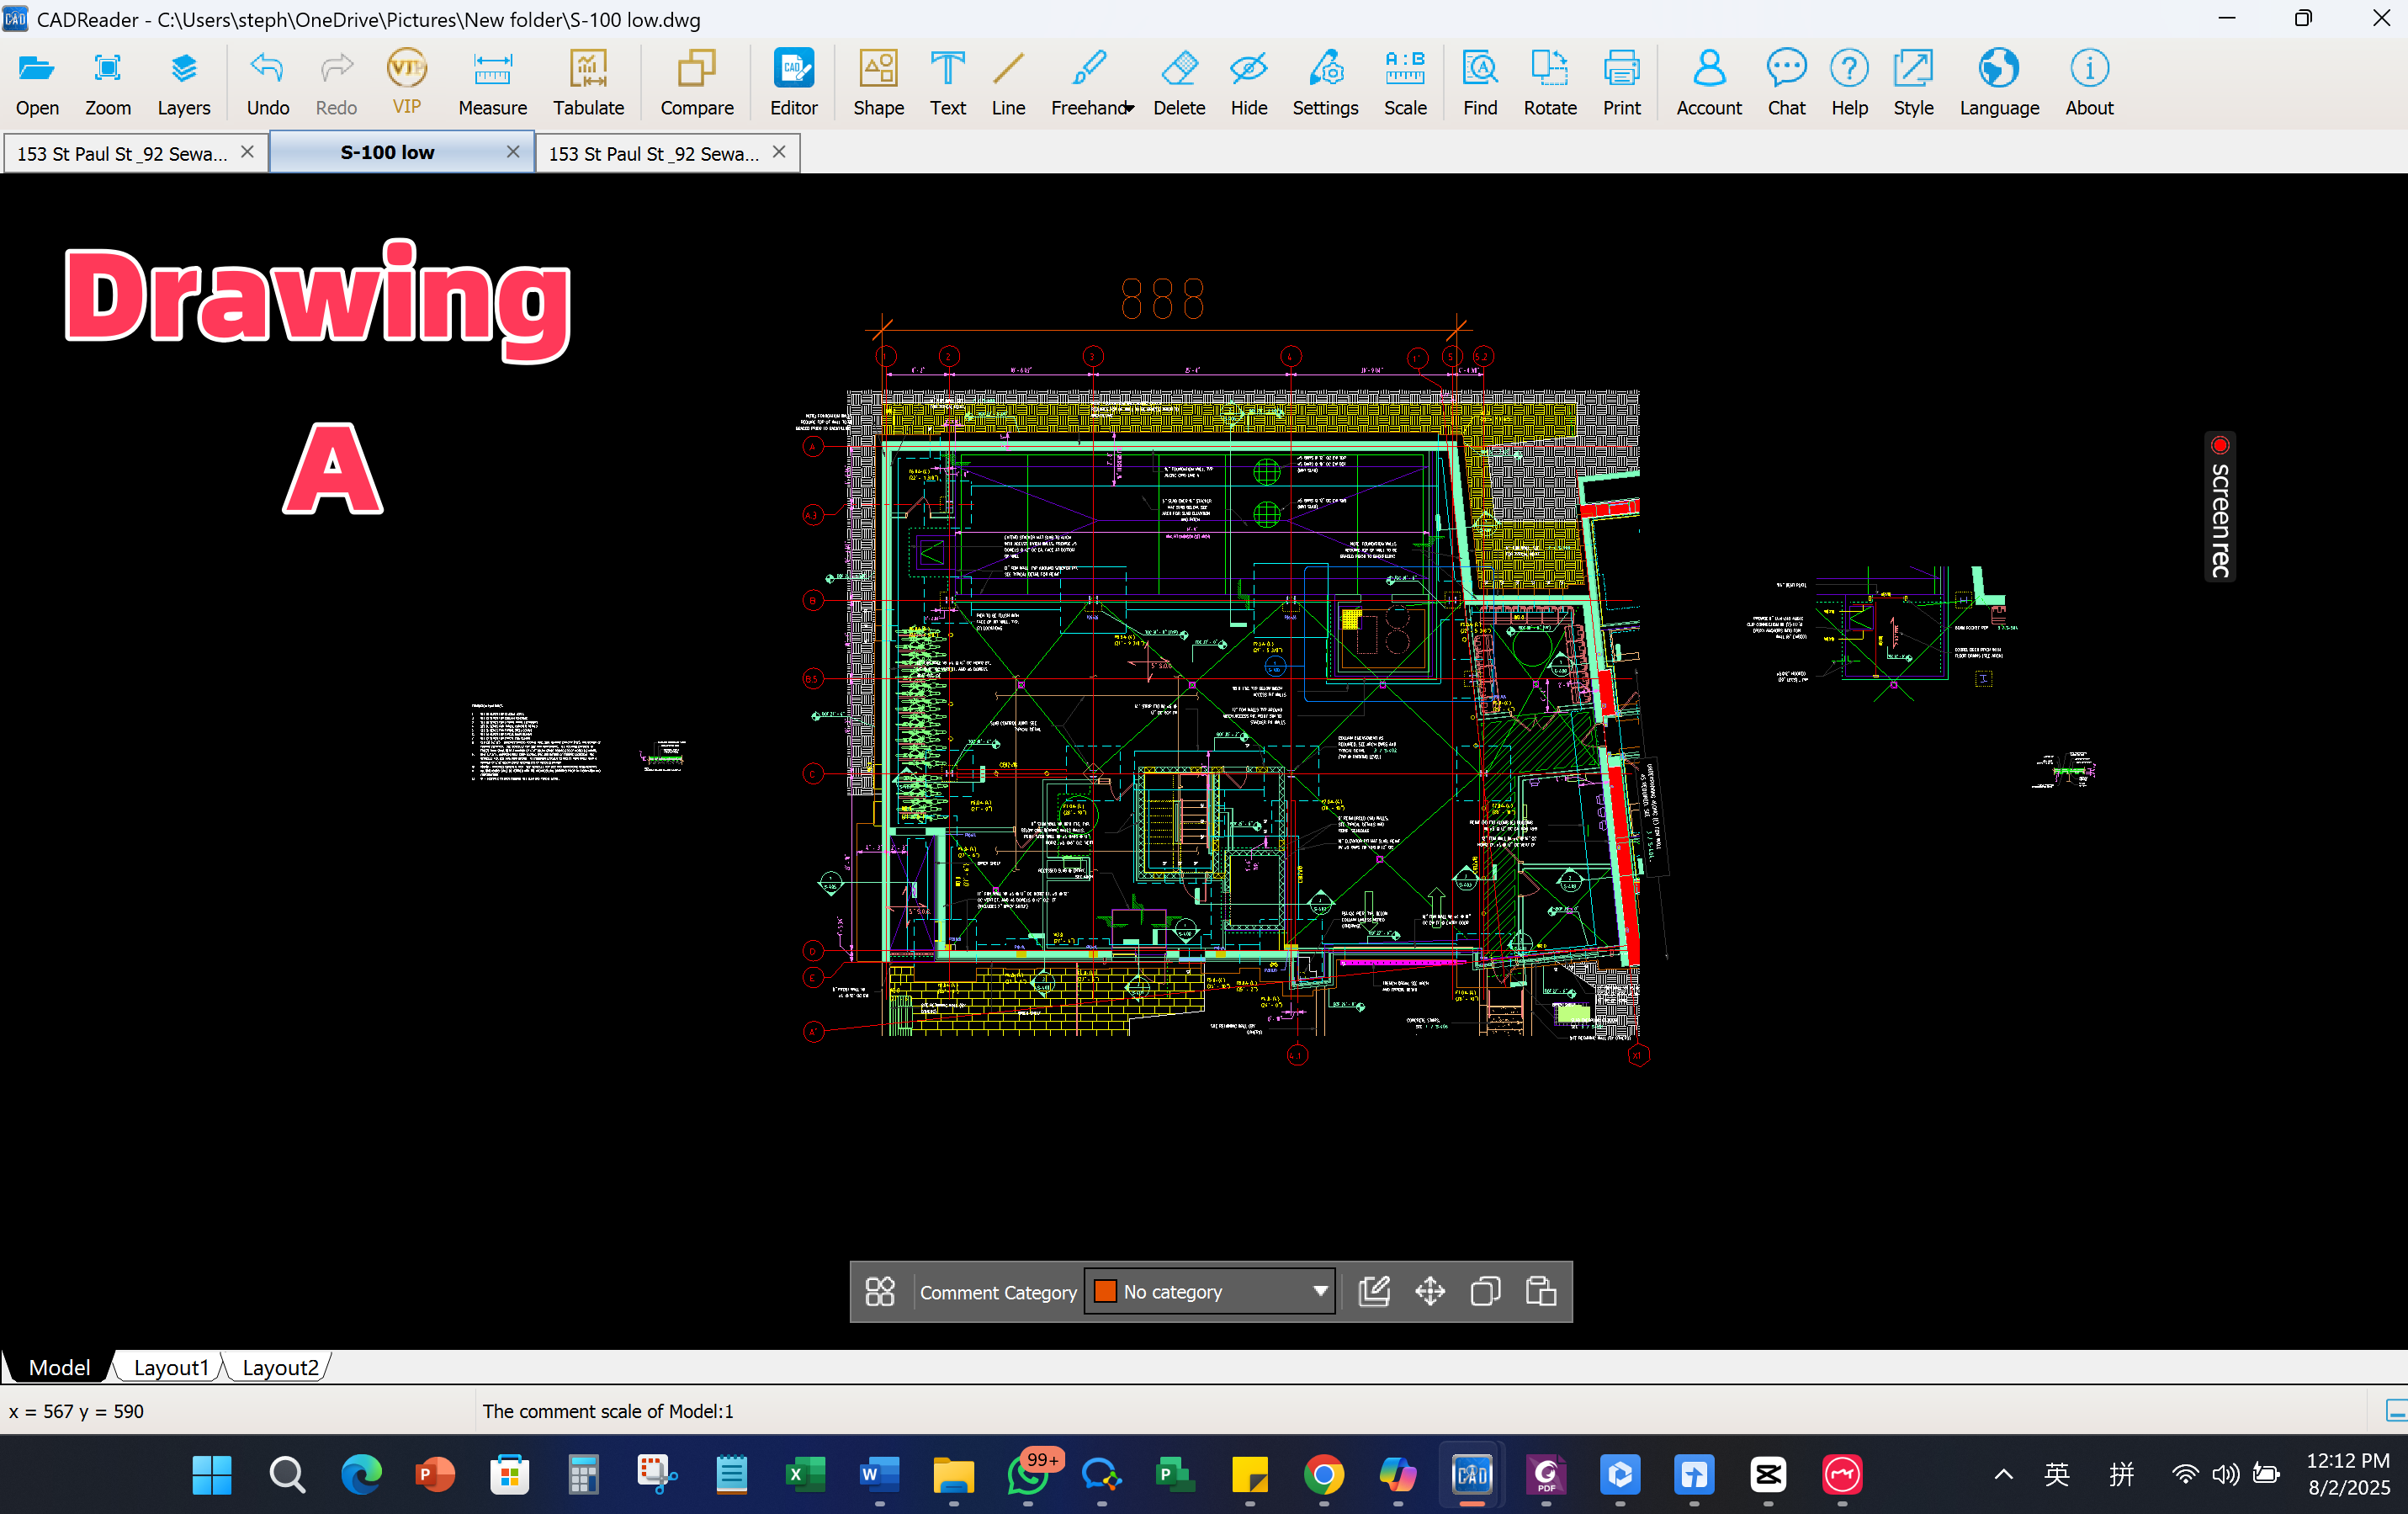Open Excel from the taskbar
Screen dimensions: 2408x1514
pyautogui.click(x=805, y=1475)
